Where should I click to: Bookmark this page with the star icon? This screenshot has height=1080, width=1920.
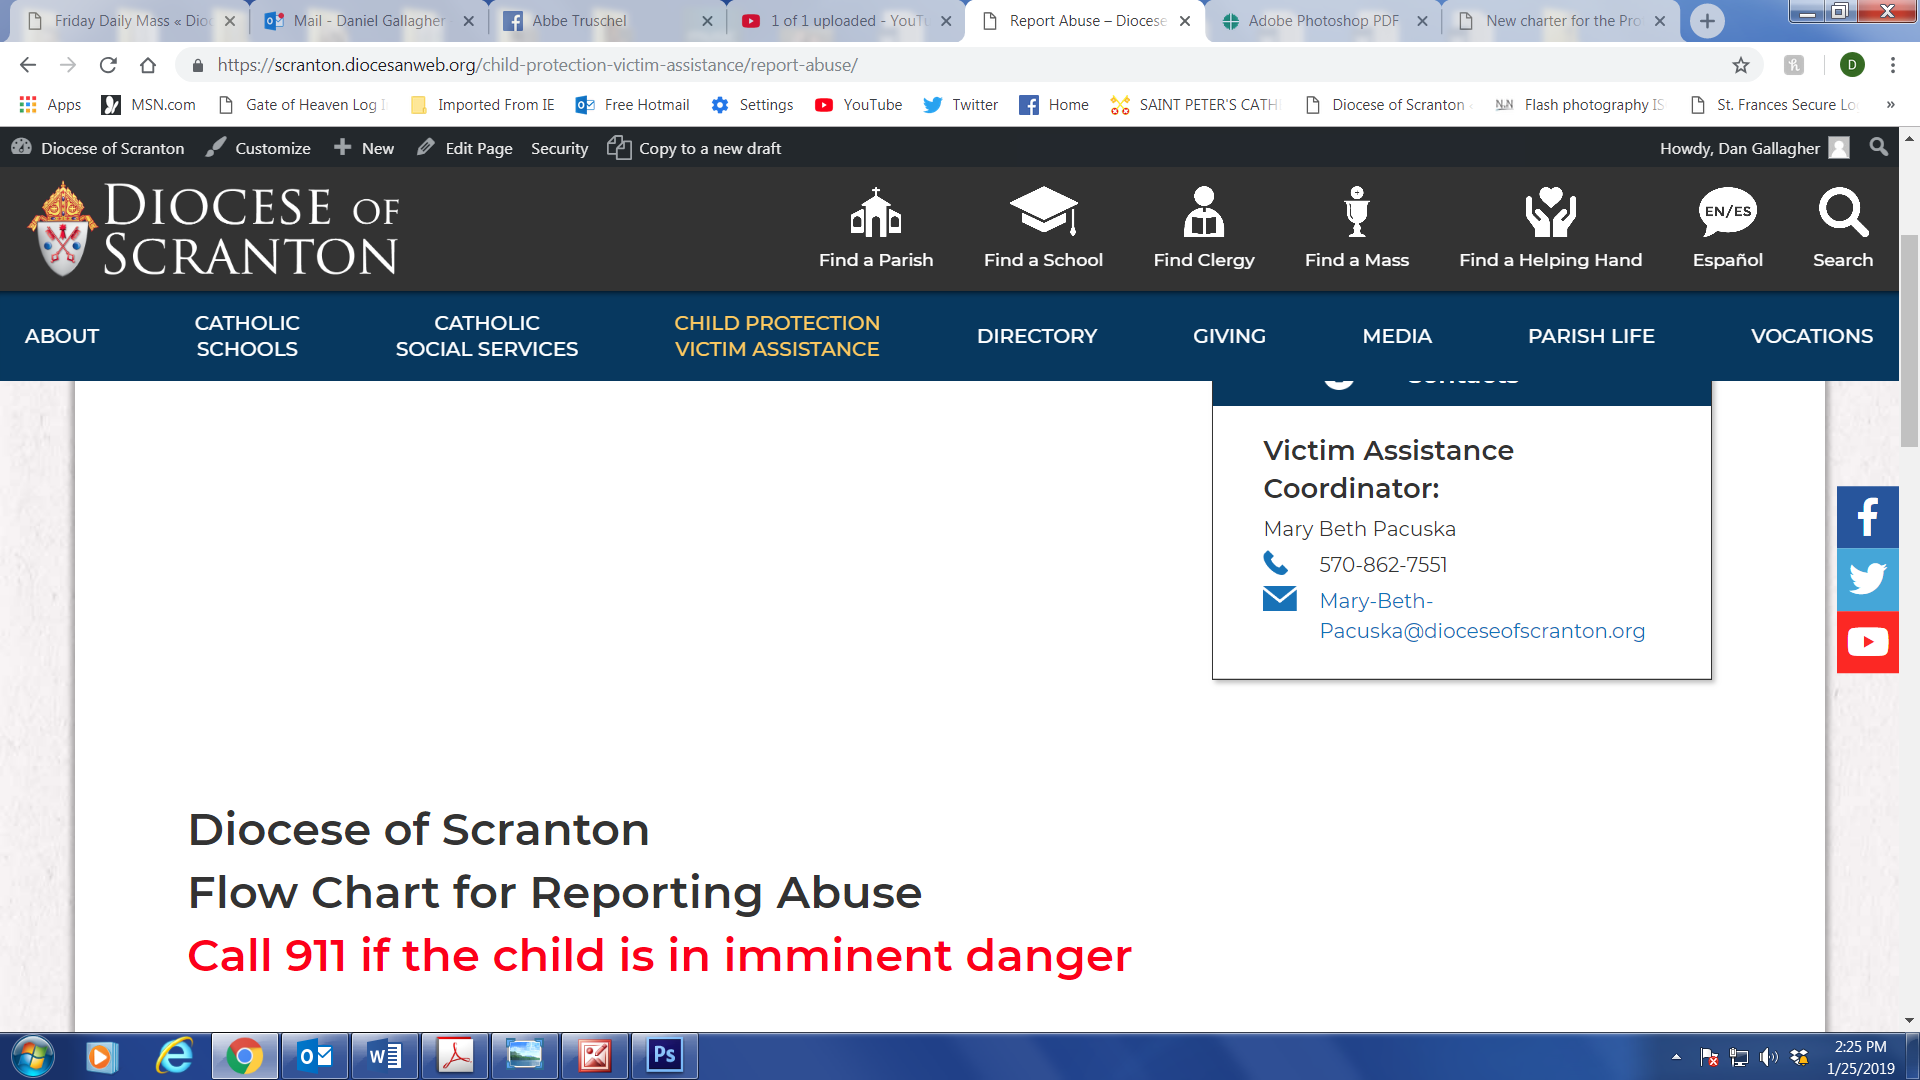pos(1741,65)
